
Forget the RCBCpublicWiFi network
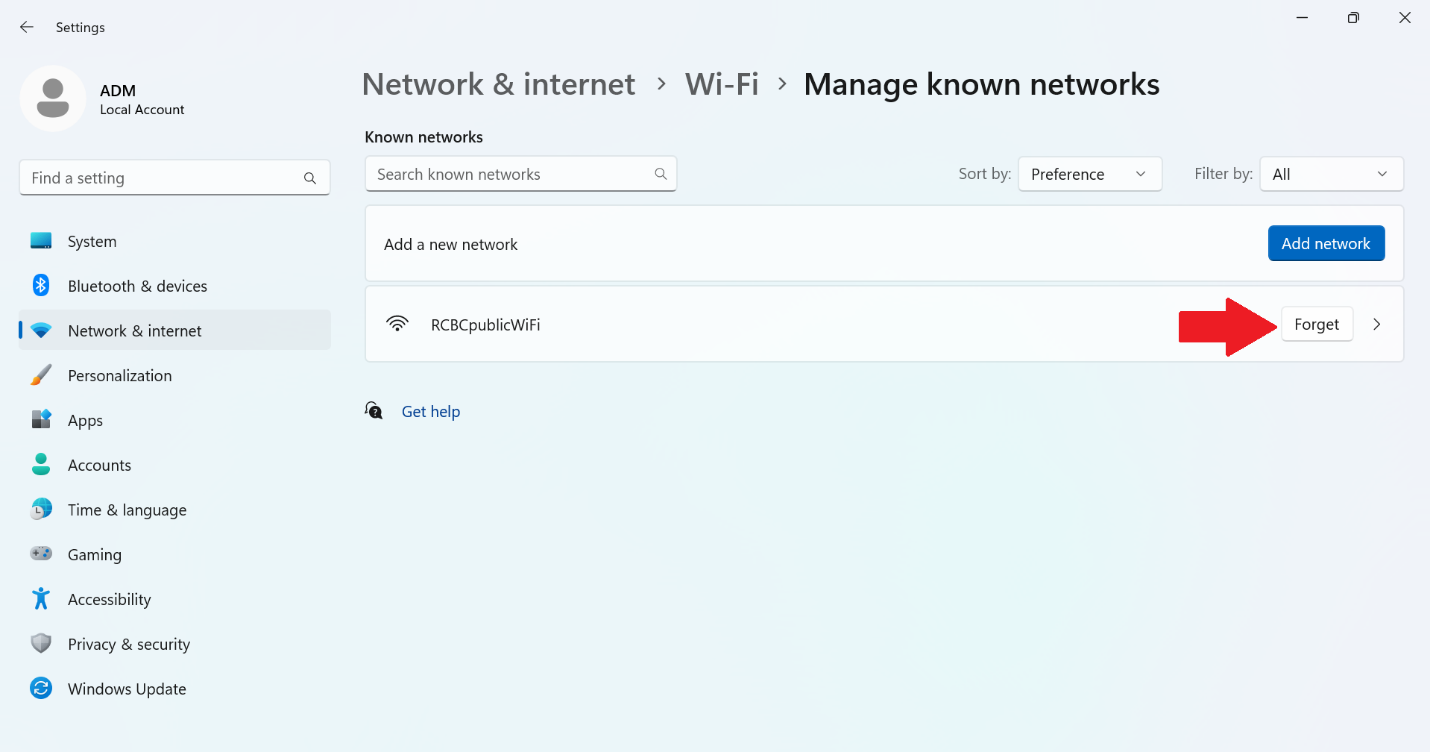click(1316, 324)
